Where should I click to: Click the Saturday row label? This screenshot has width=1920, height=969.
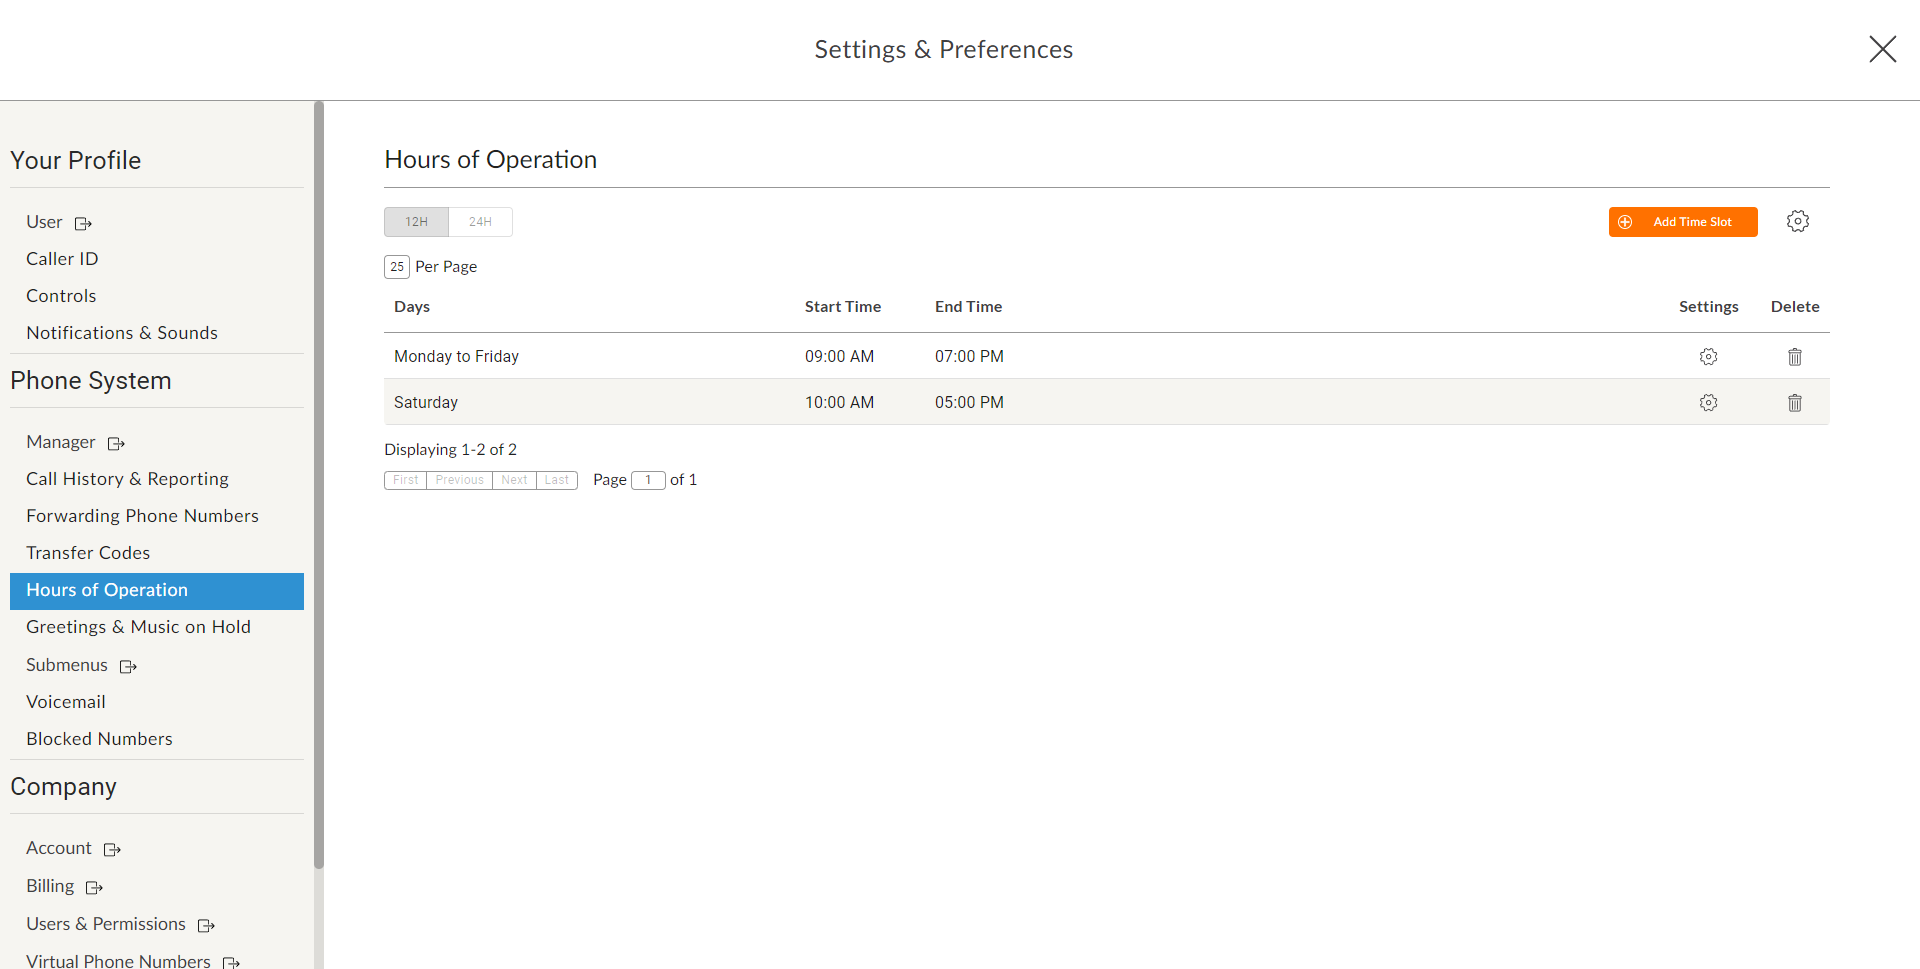(x=426, y=402)
